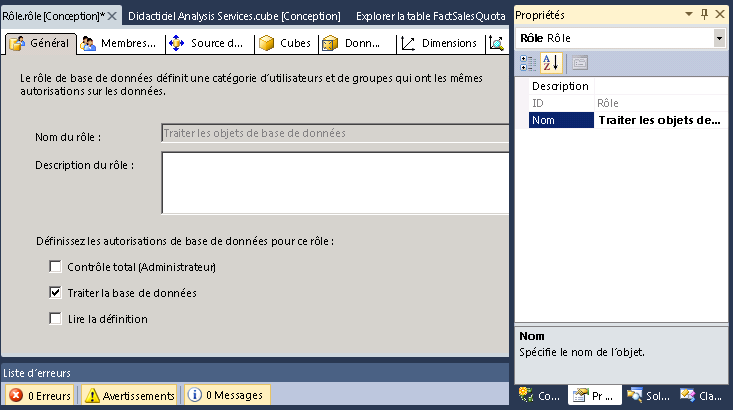Check the Lire la définition option
The height and width of the screenshot is (410, 733).
tap(55, 319)
